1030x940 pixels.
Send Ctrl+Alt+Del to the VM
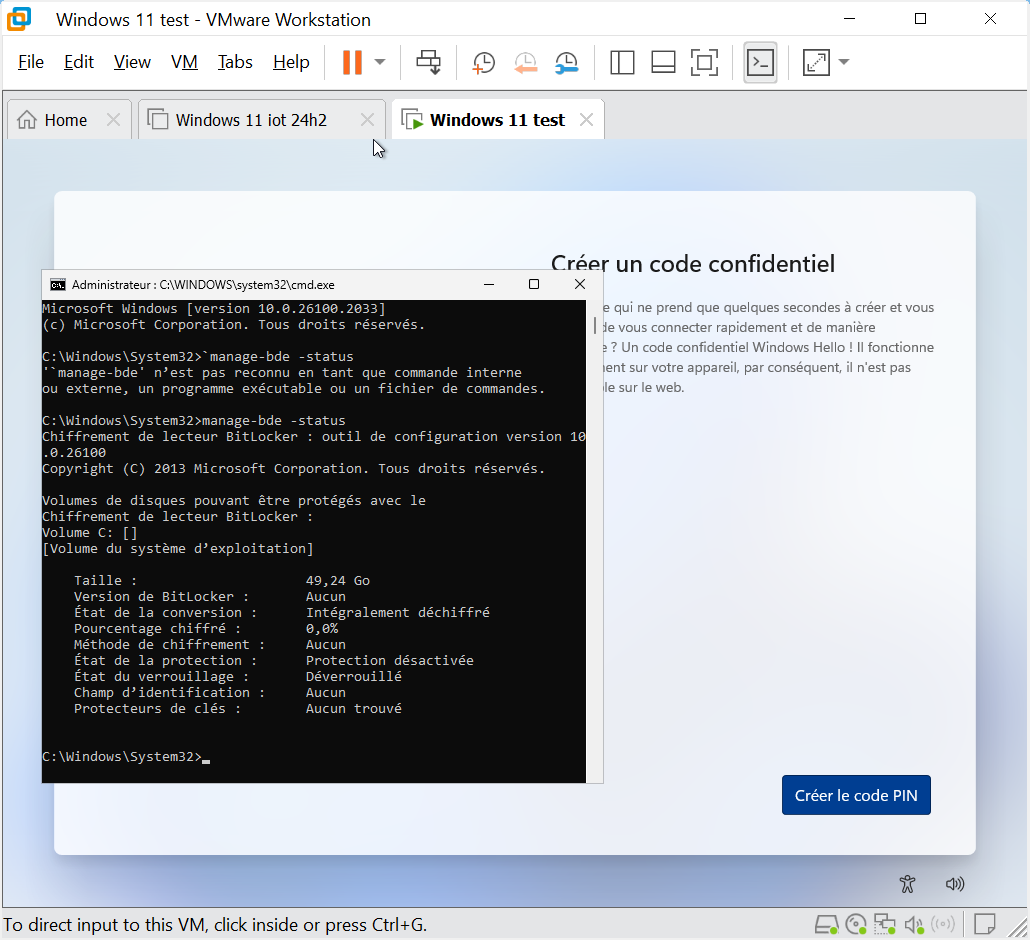(428, 62)
